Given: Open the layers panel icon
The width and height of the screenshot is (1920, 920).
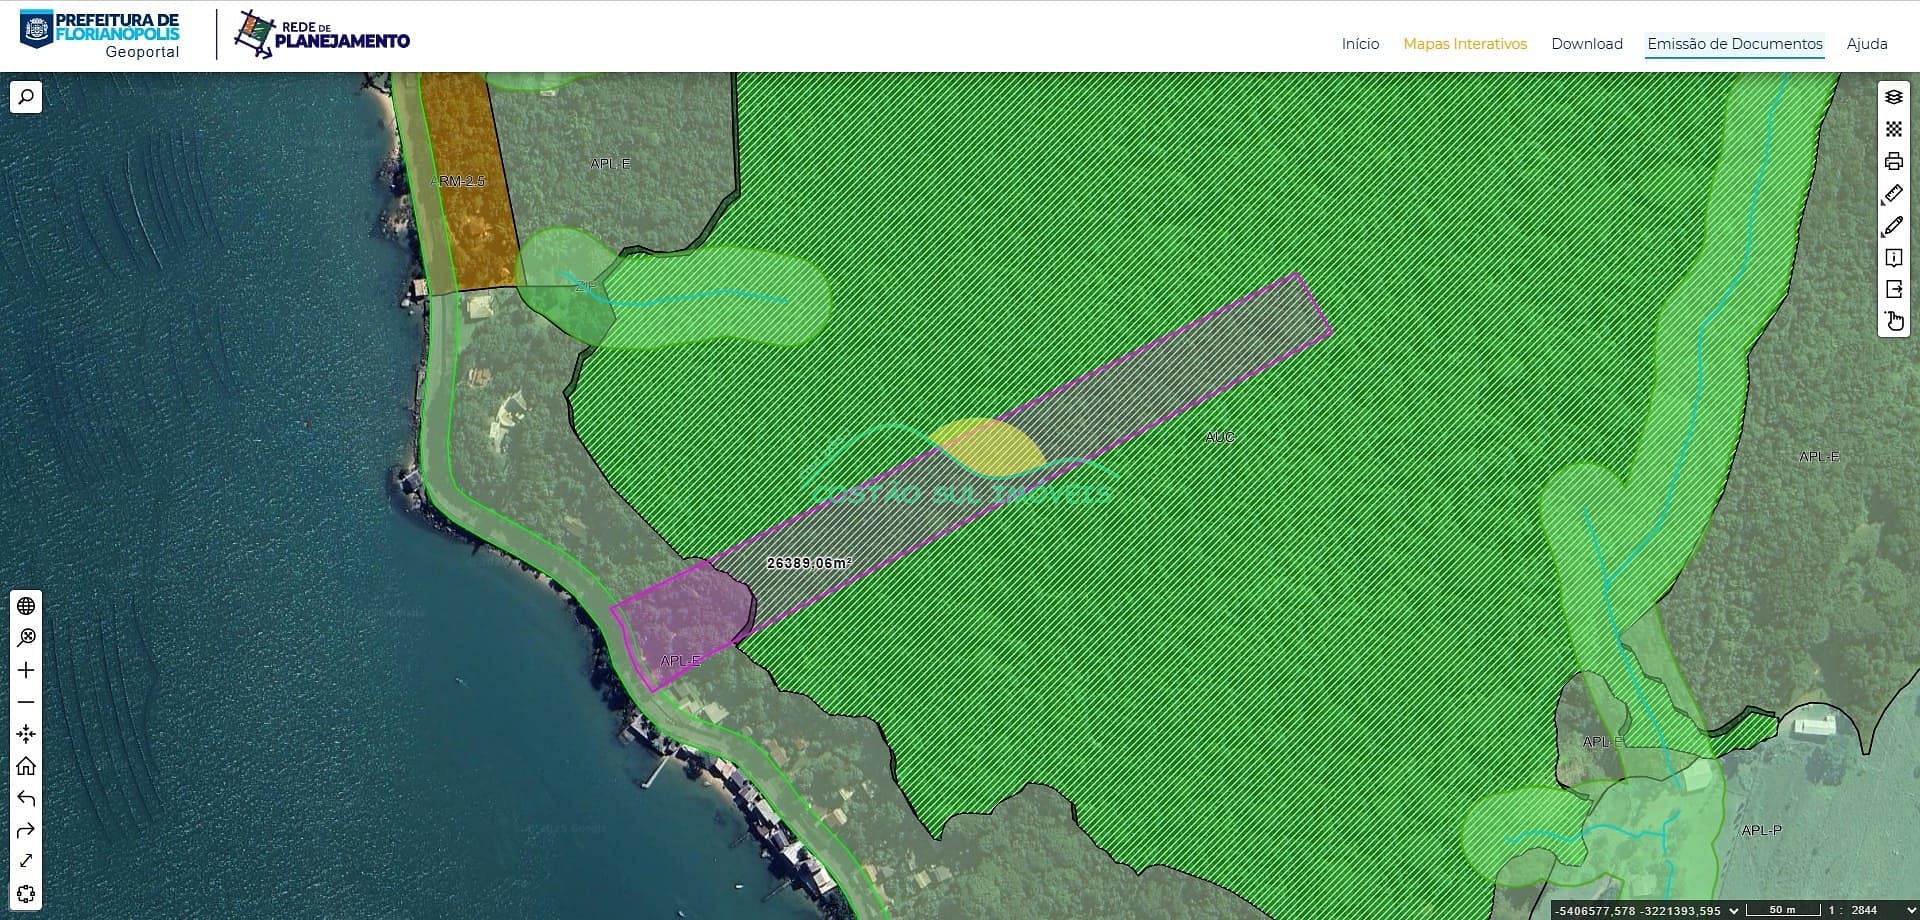Looking at the screenshot, I should (x=1893, y=97).
